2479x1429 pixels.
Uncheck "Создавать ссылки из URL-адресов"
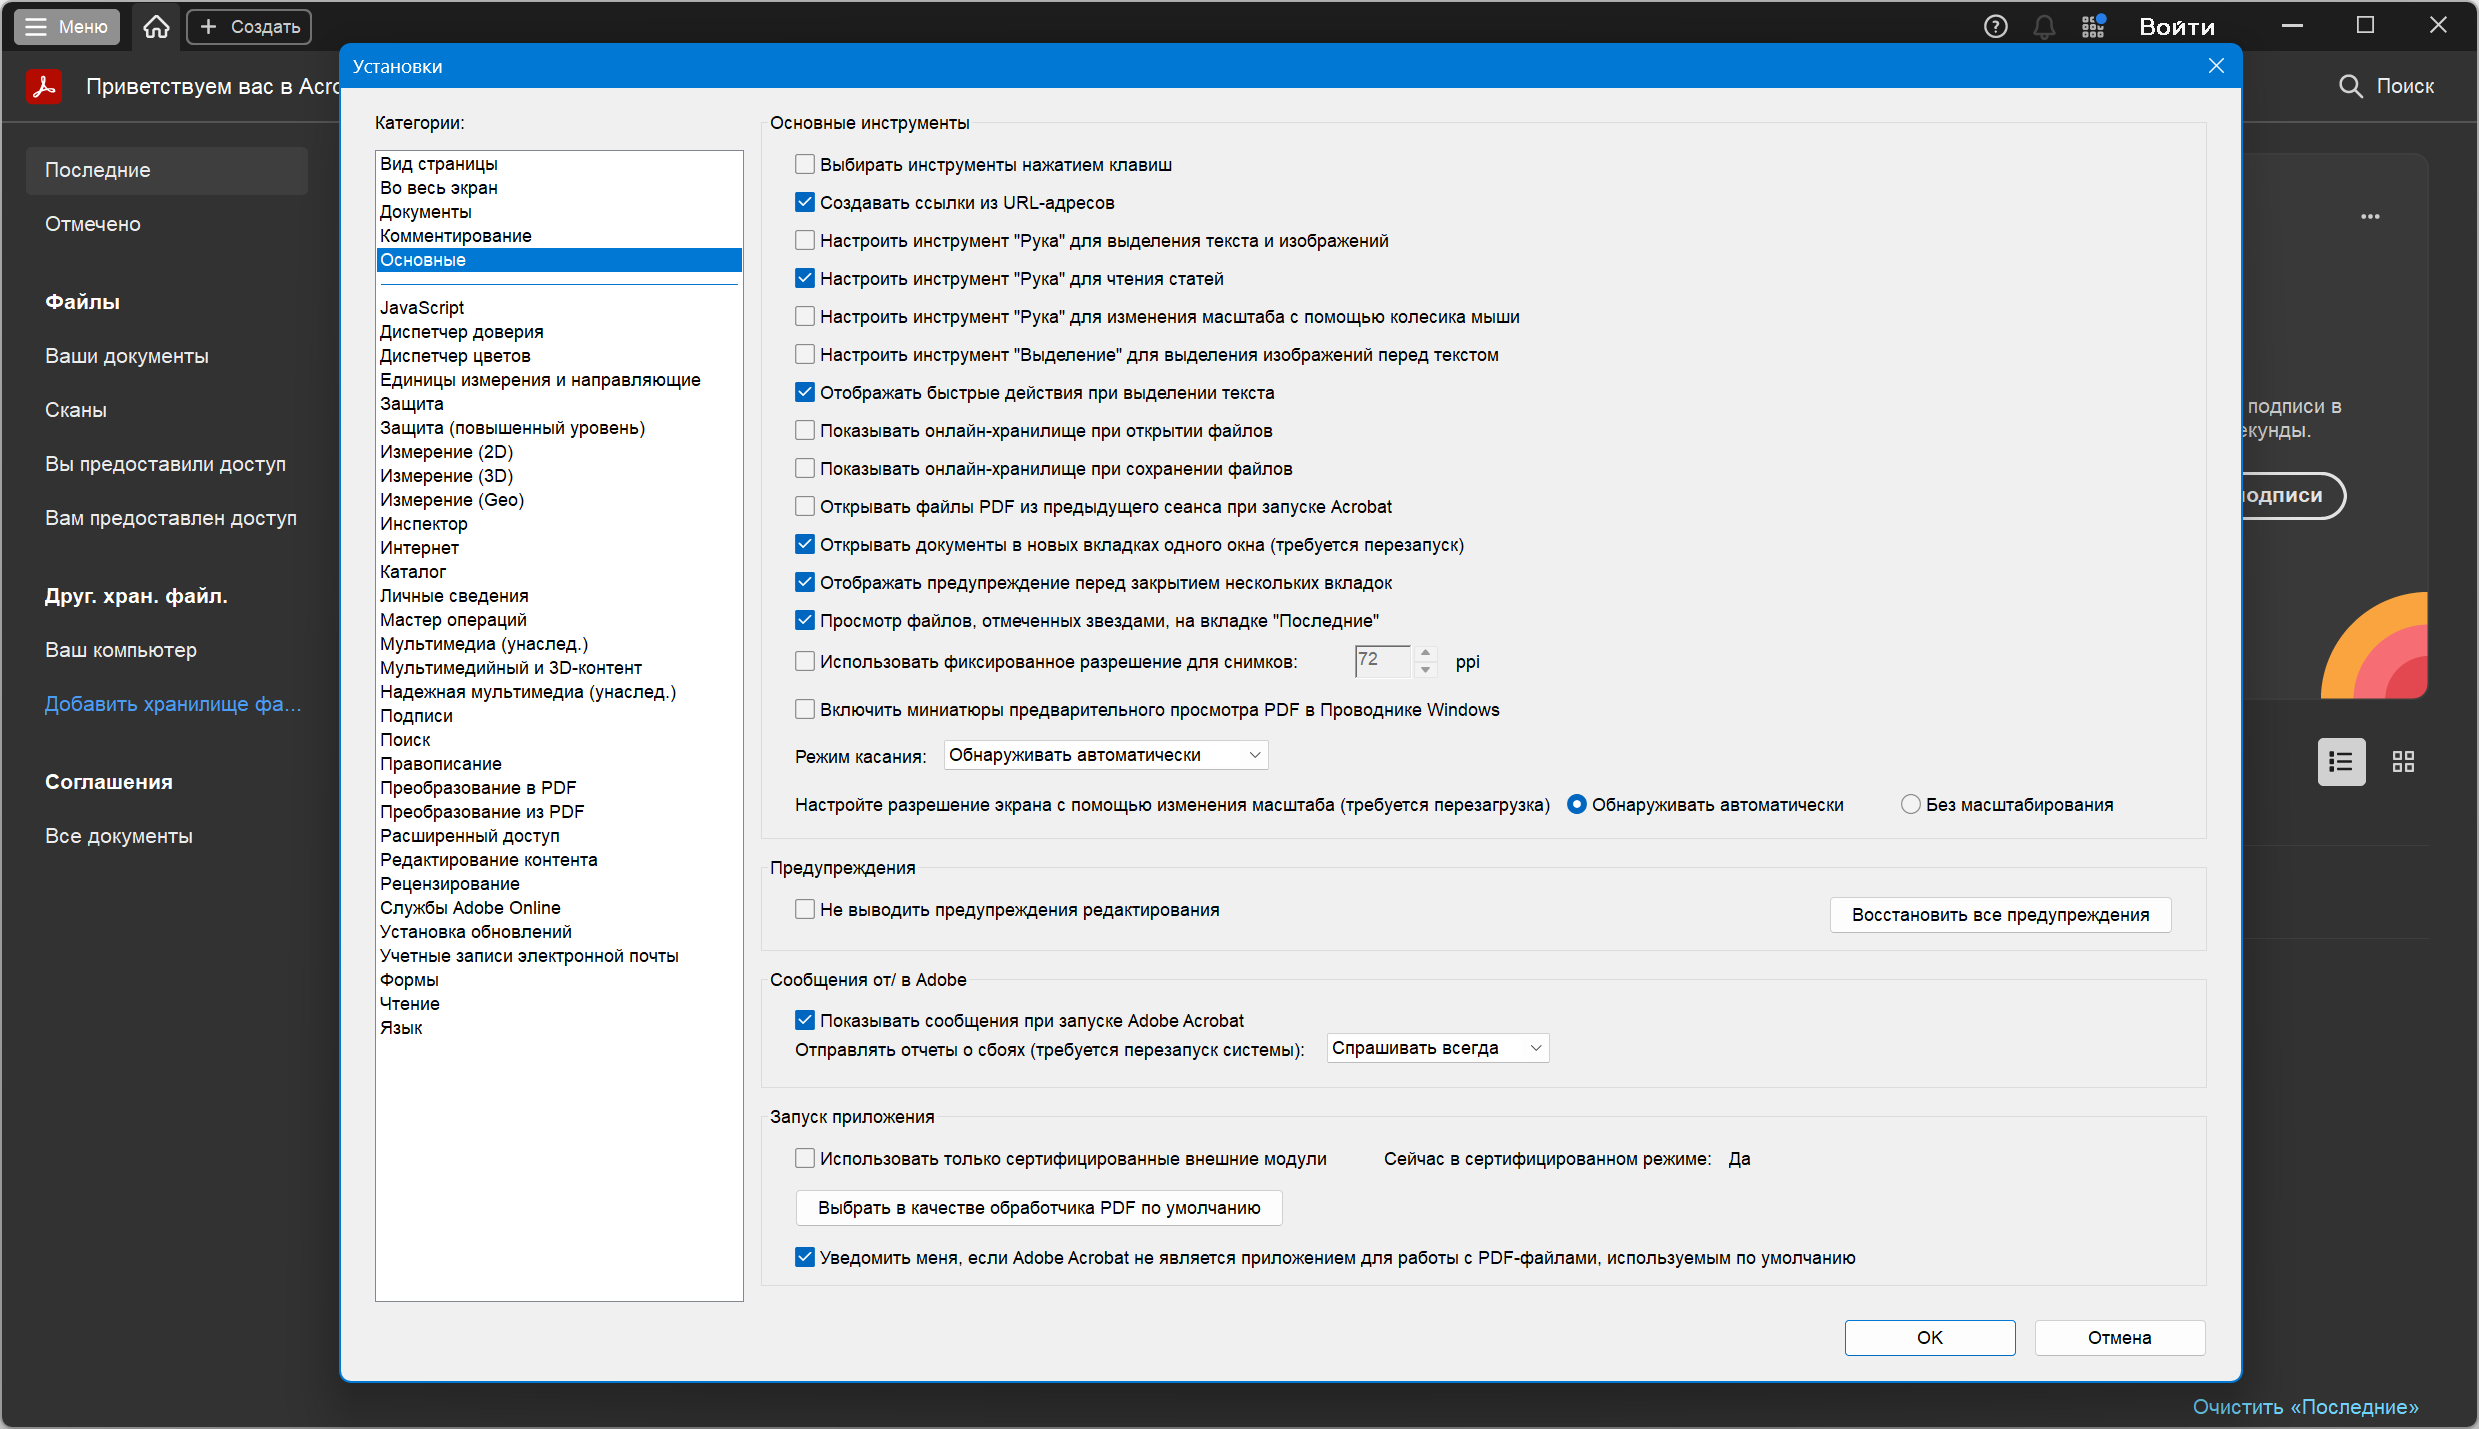[805, 202]
